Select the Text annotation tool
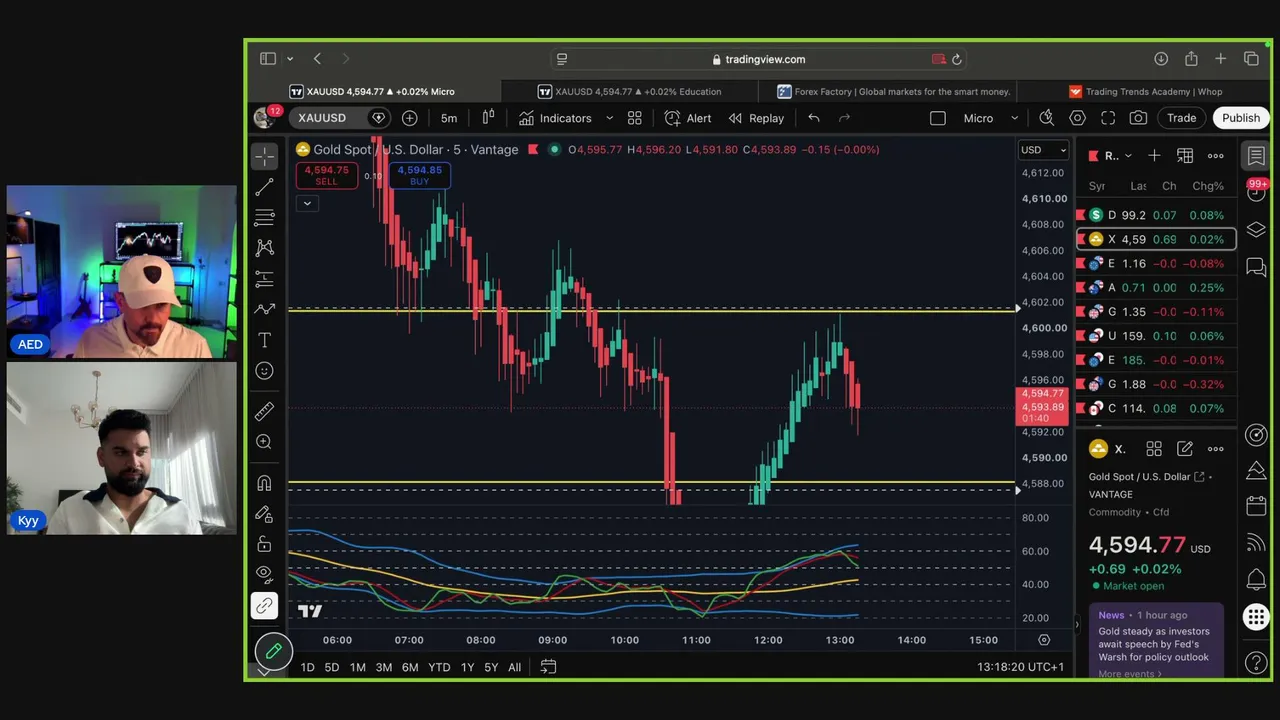 click(x=264, y=340)
